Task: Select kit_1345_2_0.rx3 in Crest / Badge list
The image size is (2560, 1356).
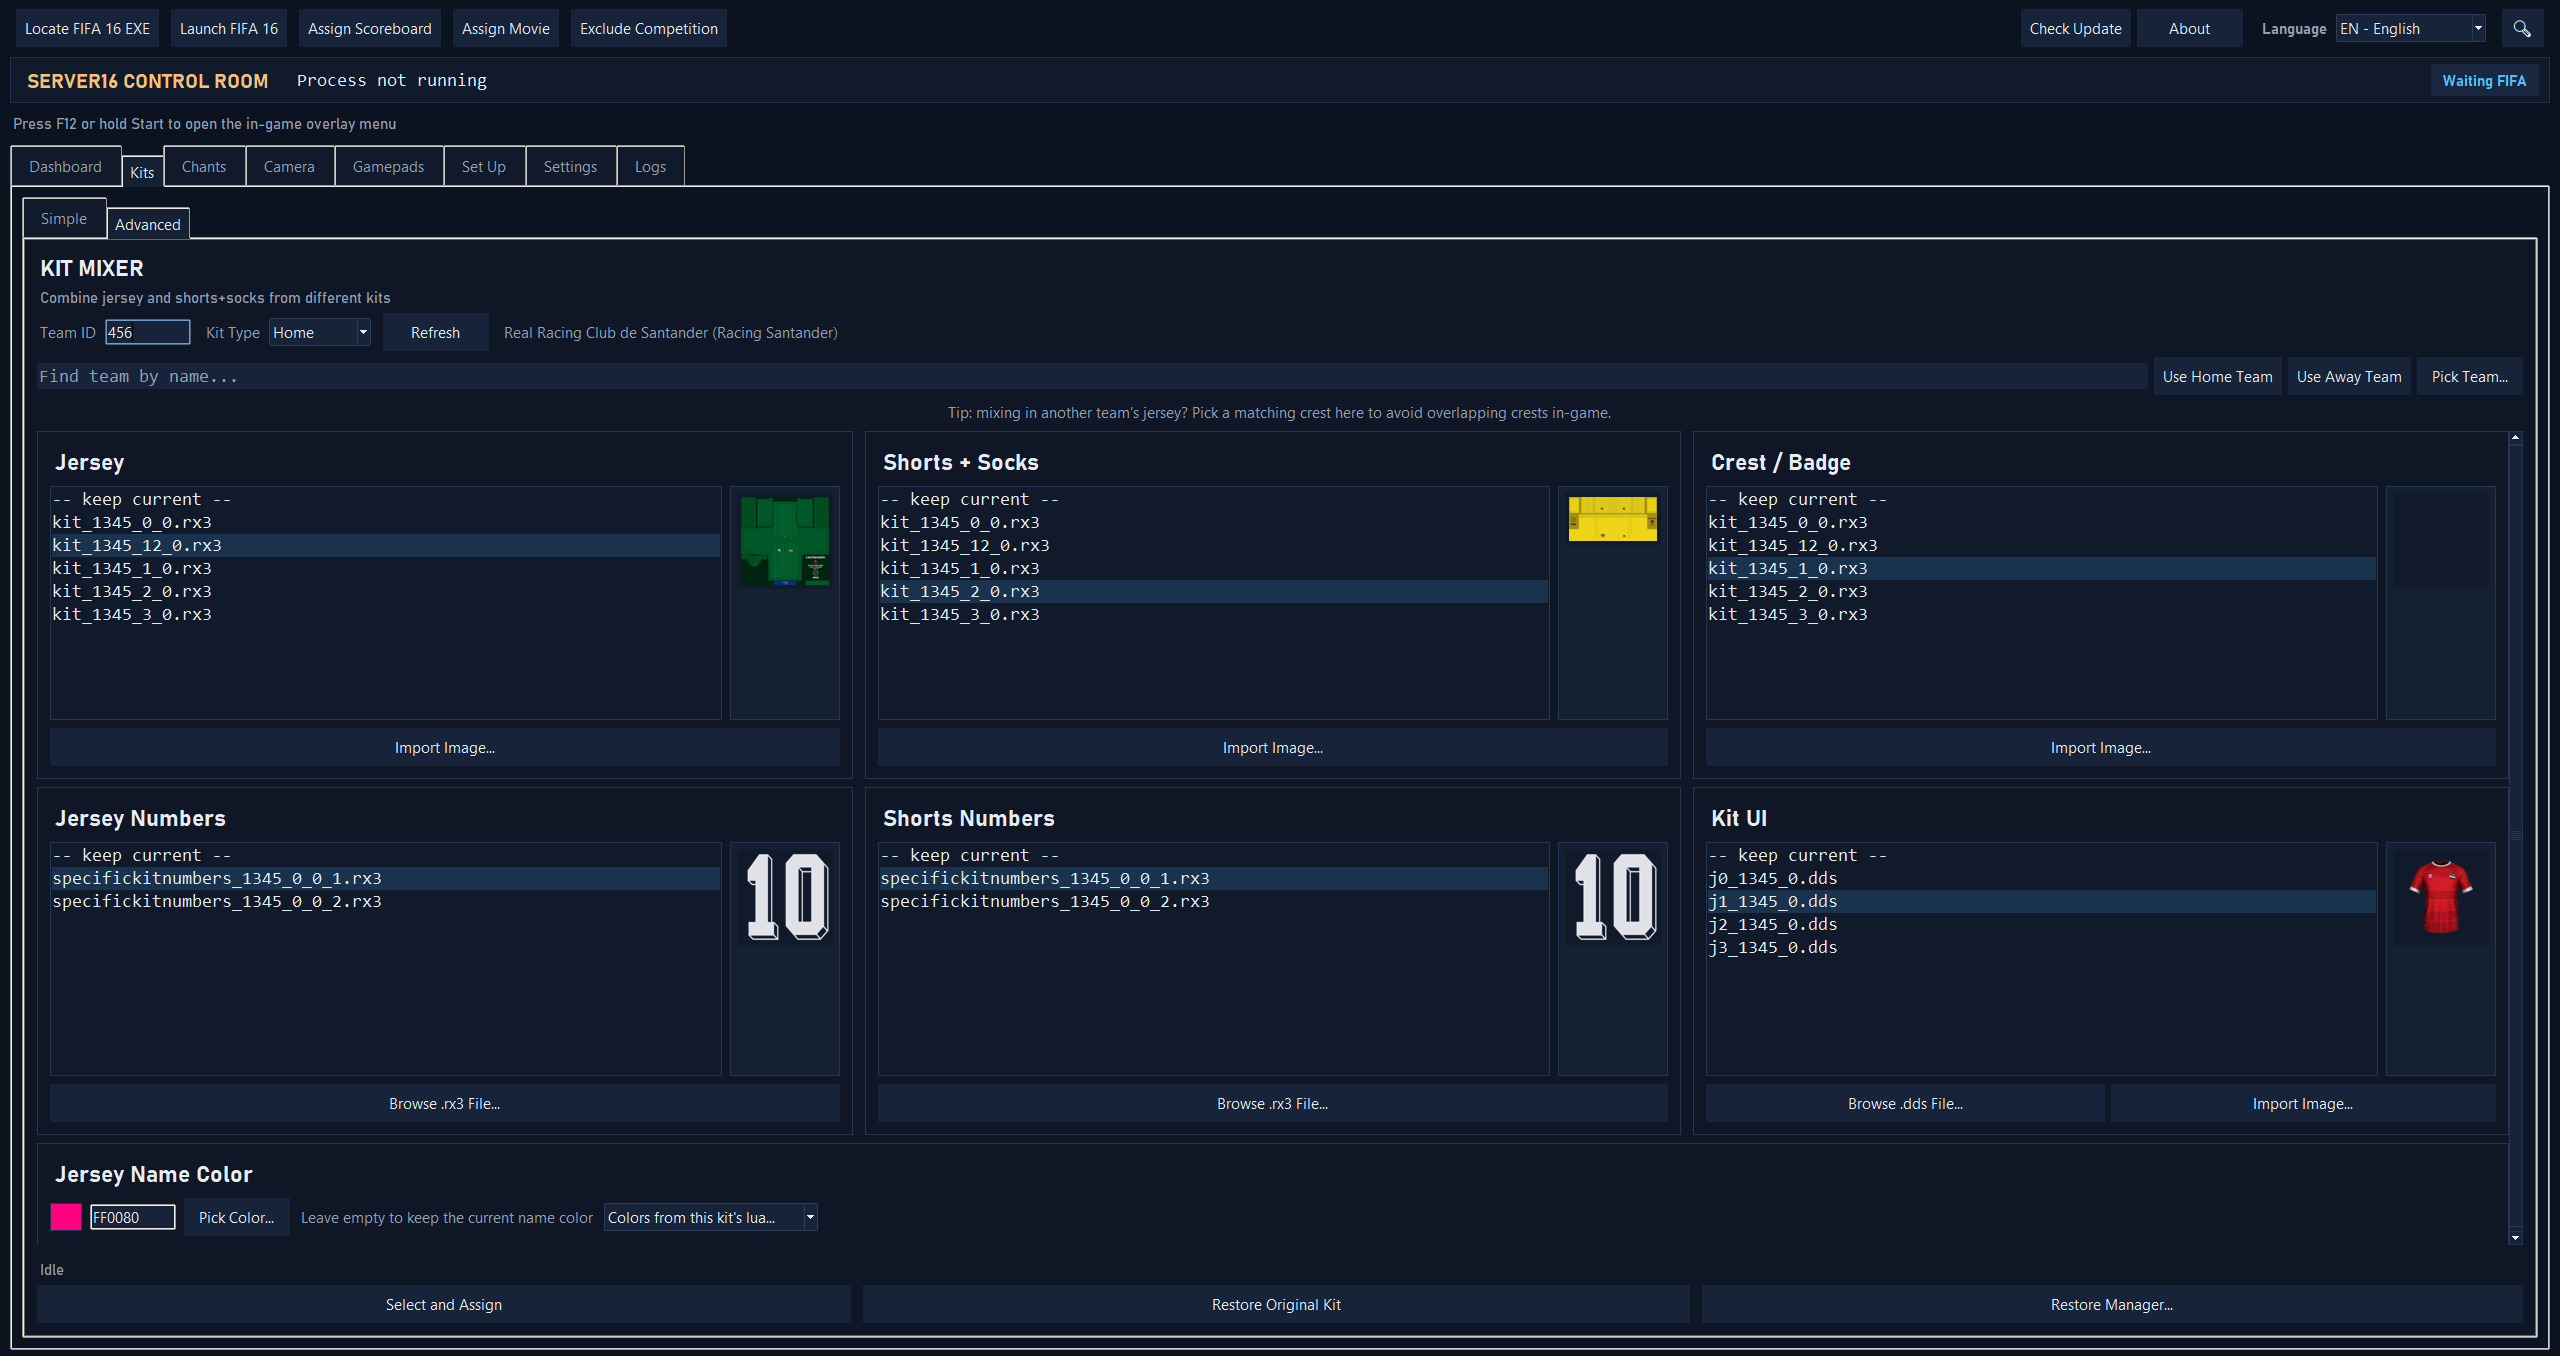Action: coord(2041,591)
